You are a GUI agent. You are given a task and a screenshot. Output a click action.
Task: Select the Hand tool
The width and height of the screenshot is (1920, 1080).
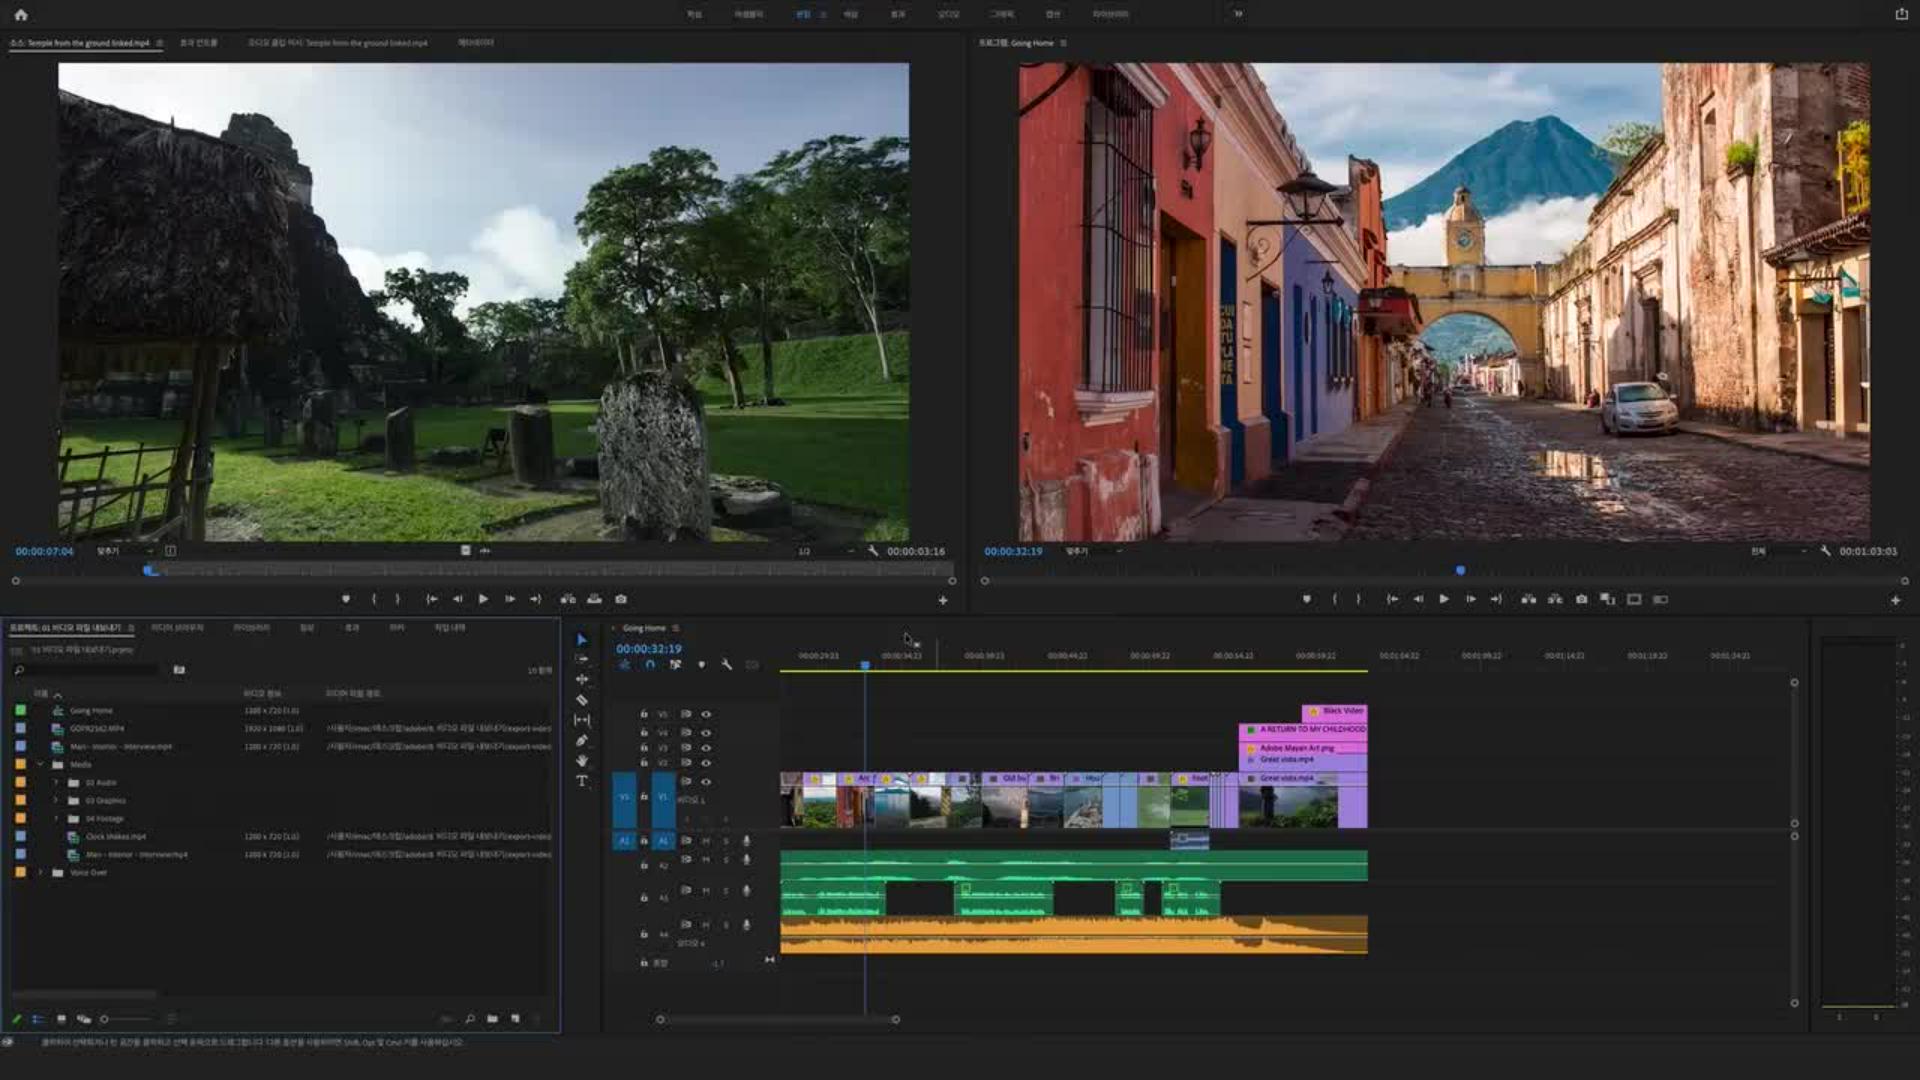582,761
